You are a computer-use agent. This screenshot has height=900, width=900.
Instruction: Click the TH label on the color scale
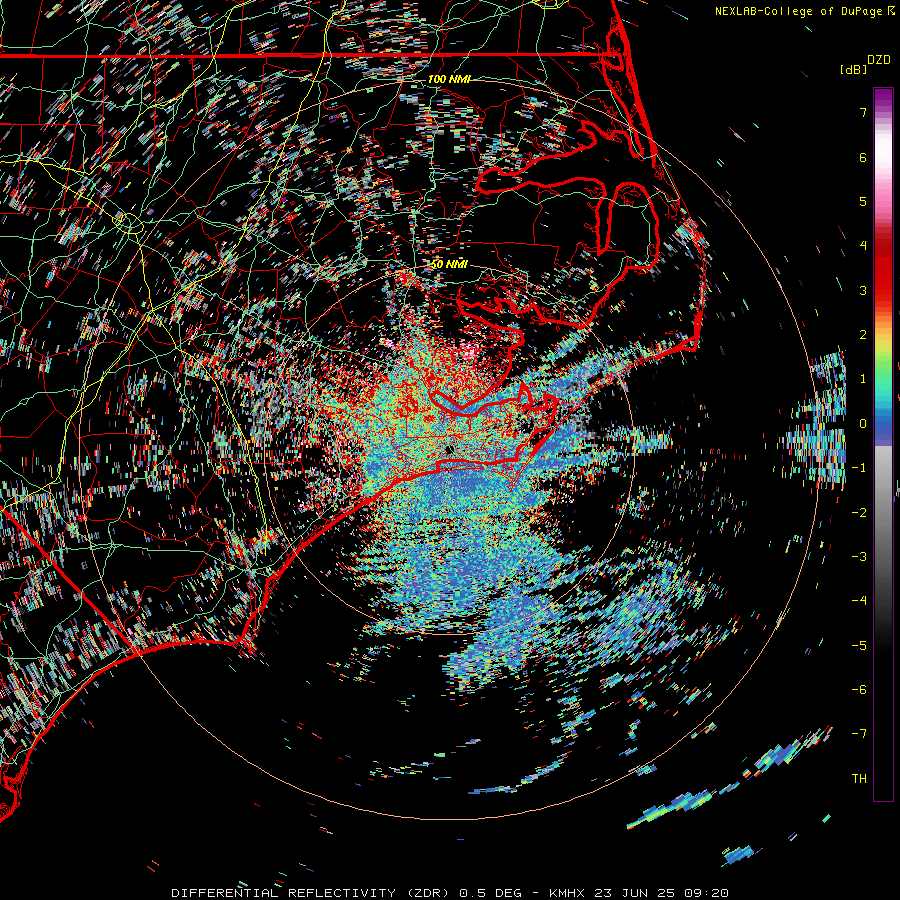click(x=859, y=778)
